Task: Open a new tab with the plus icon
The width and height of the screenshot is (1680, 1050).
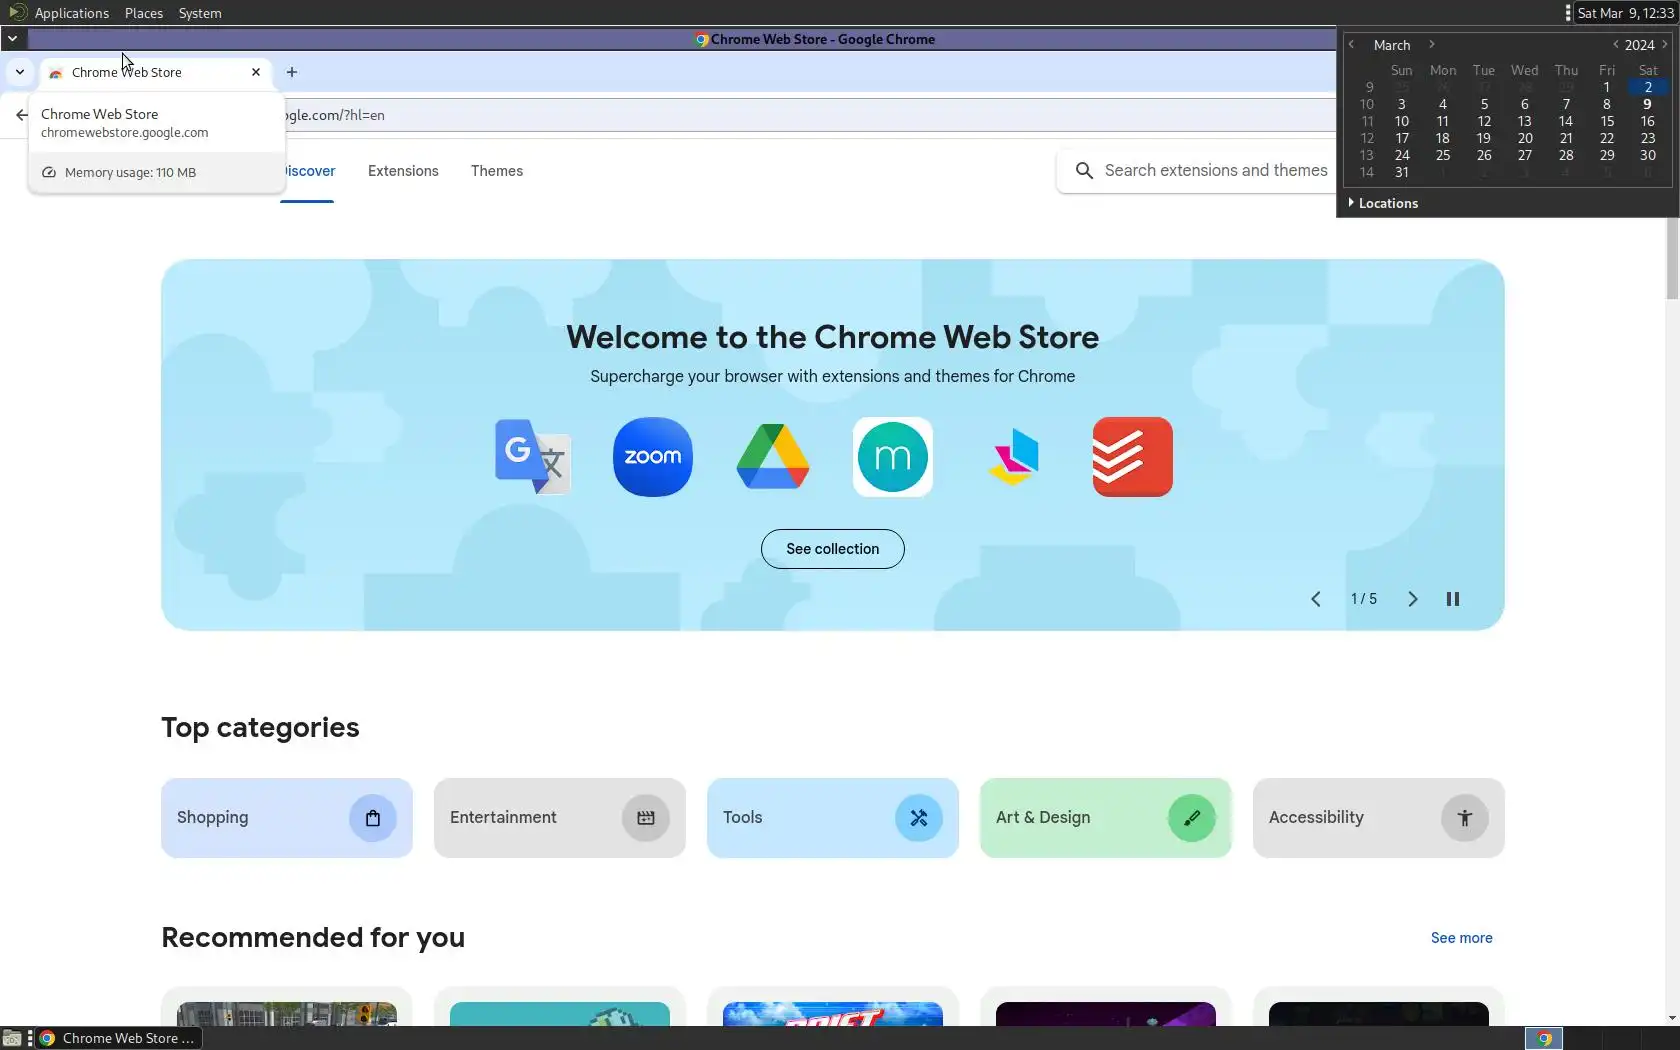Action: tap(292, 72)
